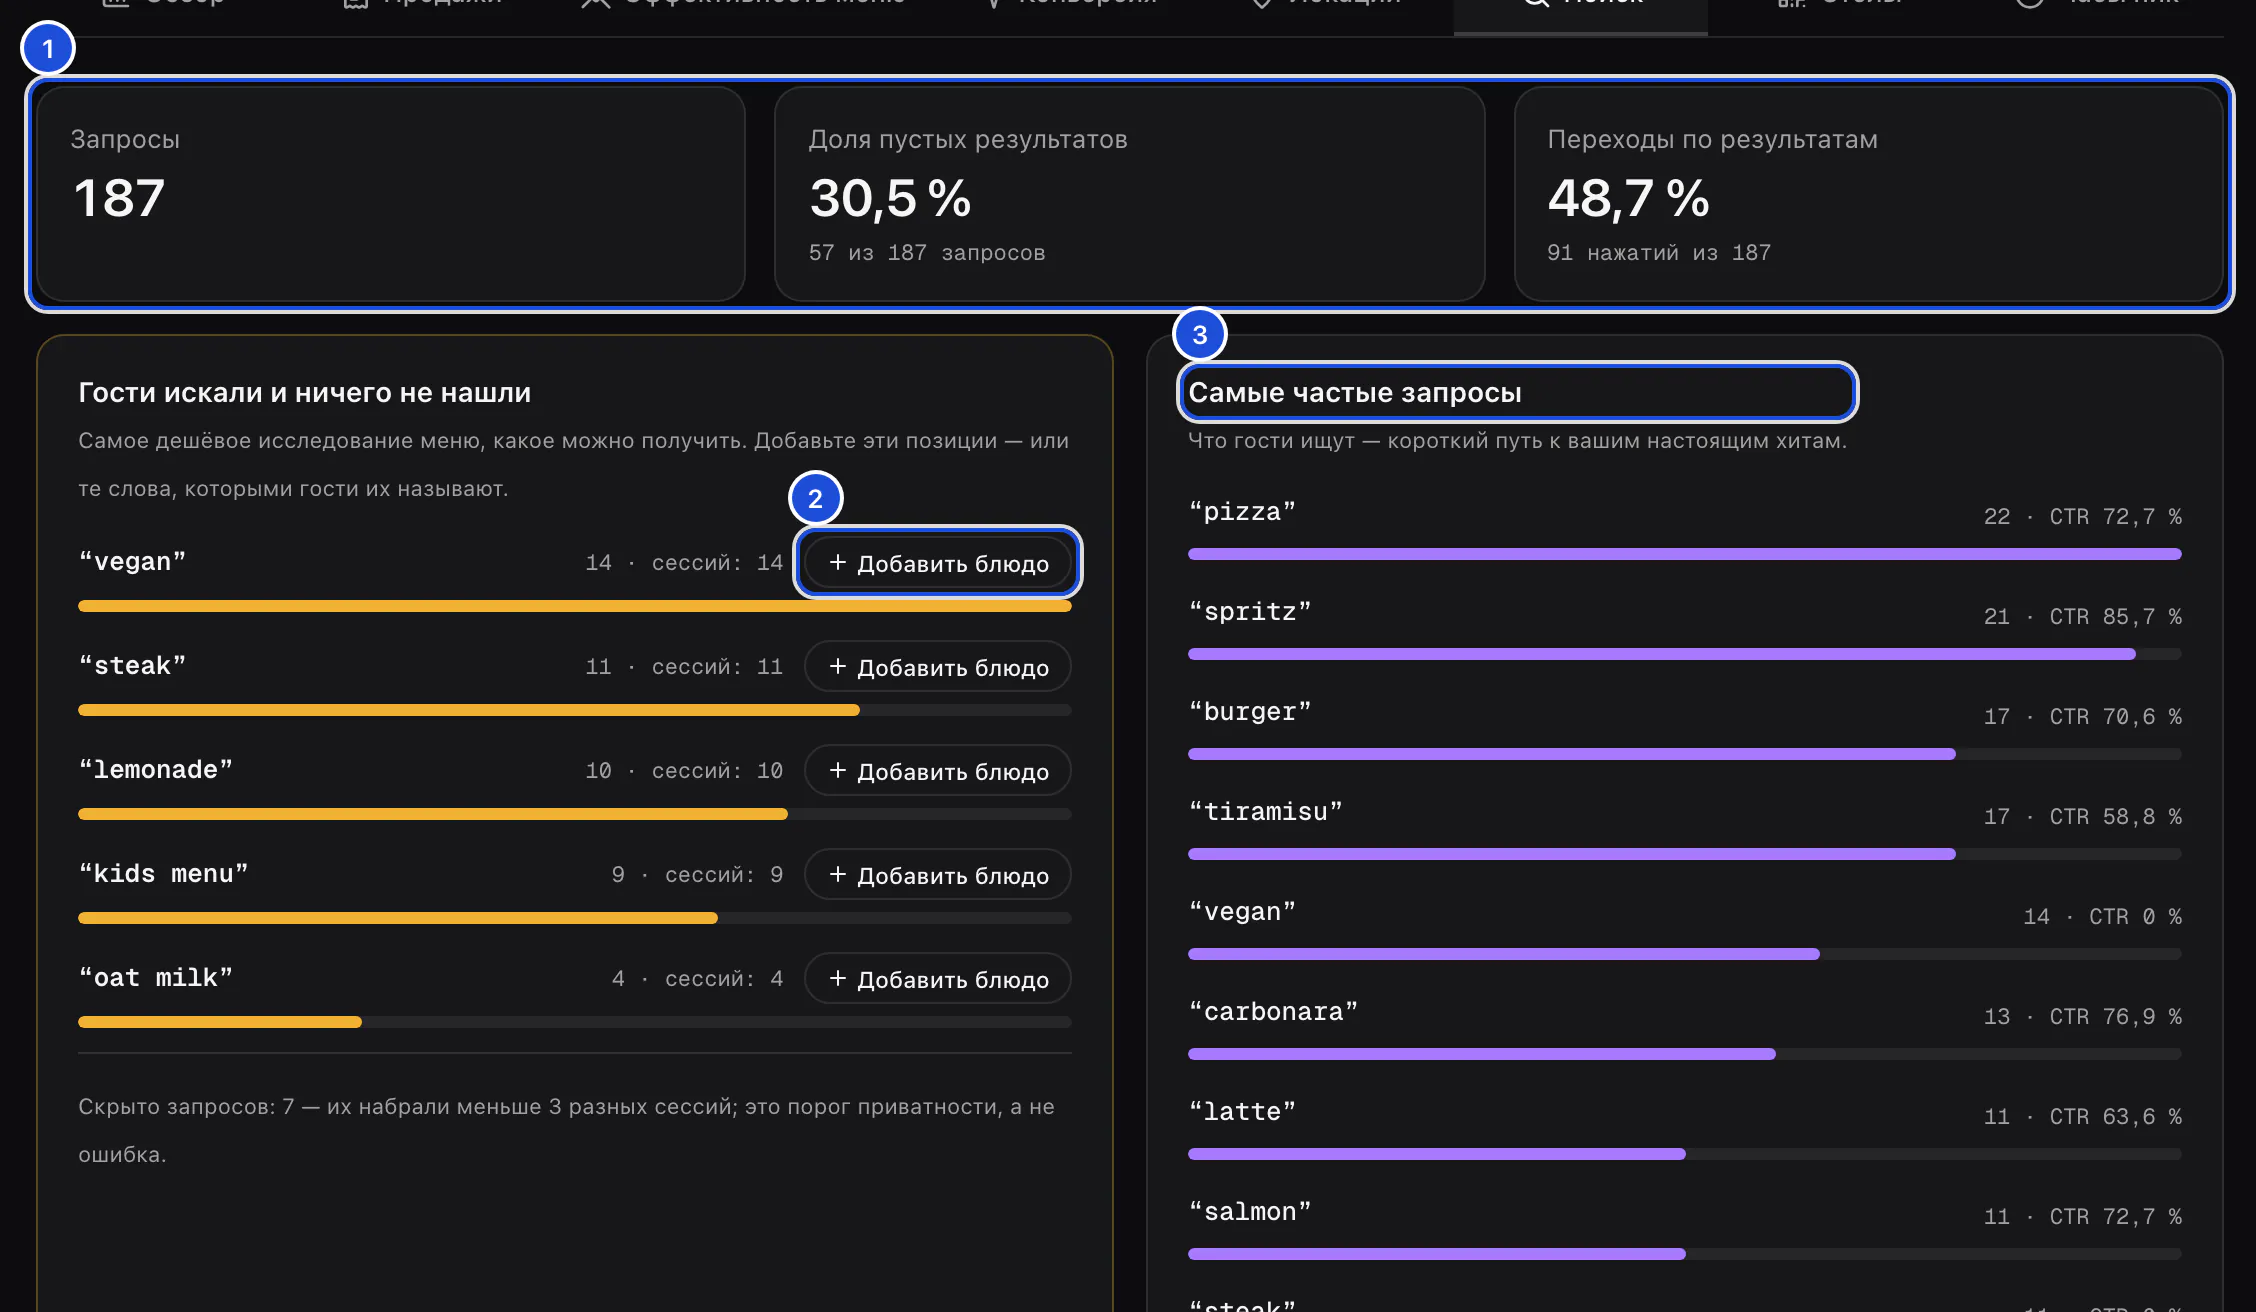
Task: Click "17 · CTR 58,8 %" next to tiramisu
Action: (x=2083, y=817)
